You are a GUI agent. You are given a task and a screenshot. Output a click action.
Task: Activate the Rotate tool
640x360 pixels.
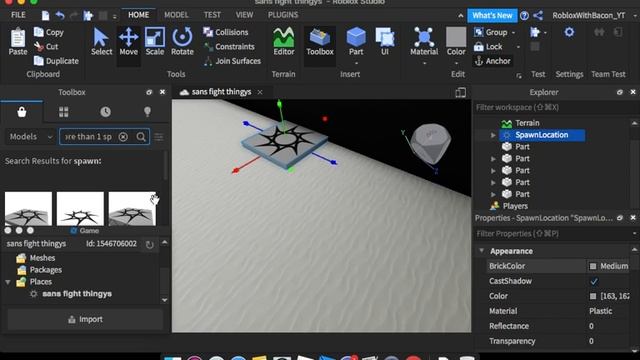182,42
